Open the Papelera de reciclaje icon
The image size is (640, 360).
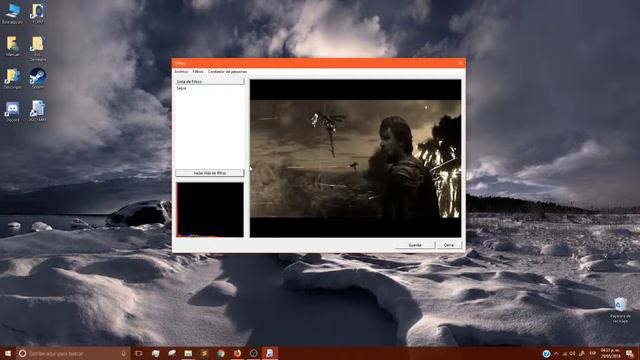(620, 310)
